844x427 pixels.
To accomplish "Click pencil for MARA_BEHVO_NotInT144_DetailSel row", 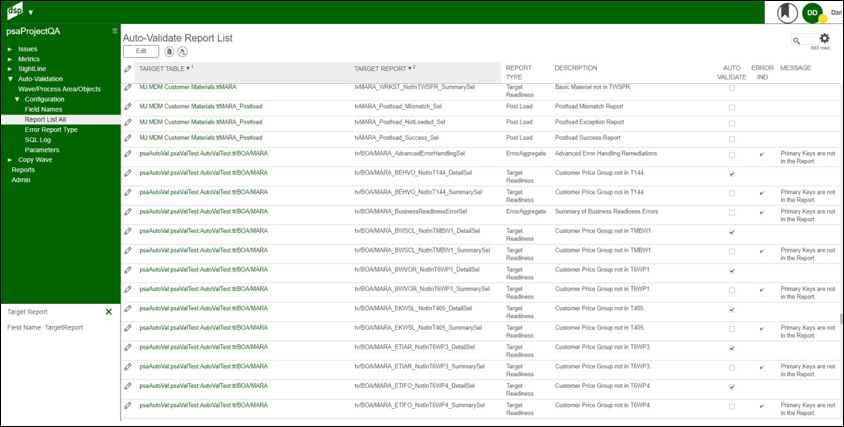I will tap(128, 173).
